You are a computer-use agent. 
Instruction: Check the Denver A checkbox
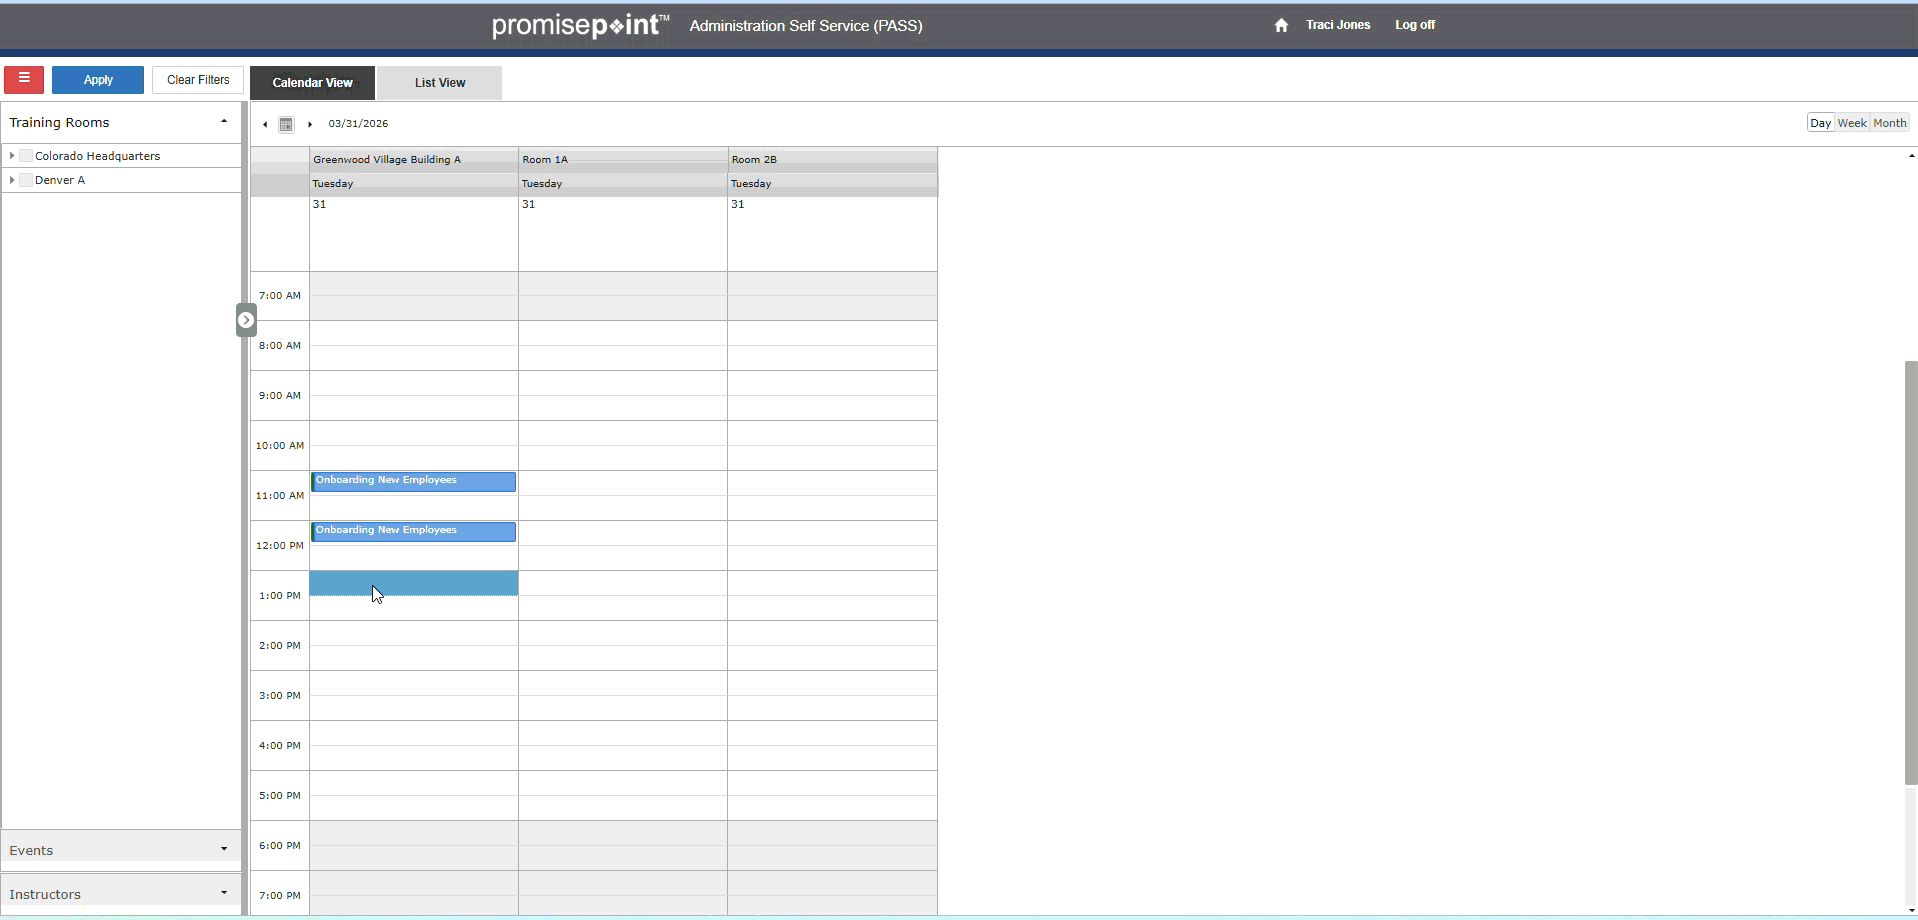click(x=27, y=180)
